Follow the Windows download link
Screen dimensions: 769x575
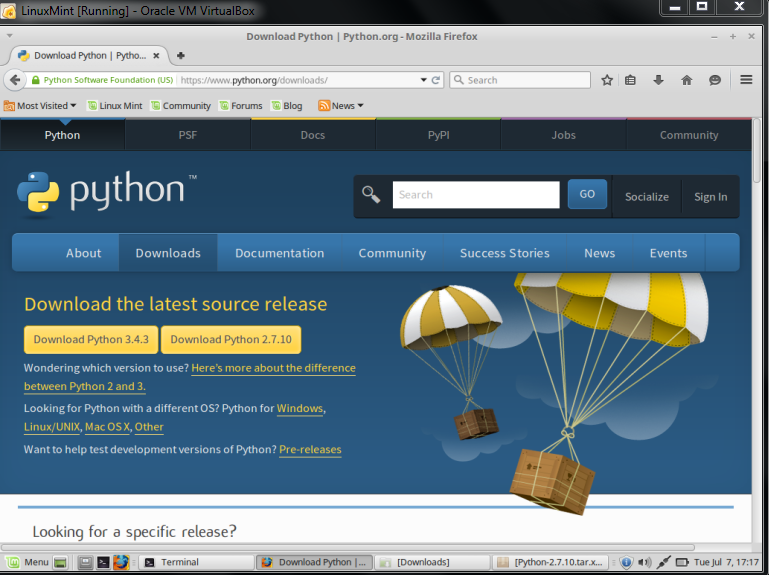click(x=300, y=408)
